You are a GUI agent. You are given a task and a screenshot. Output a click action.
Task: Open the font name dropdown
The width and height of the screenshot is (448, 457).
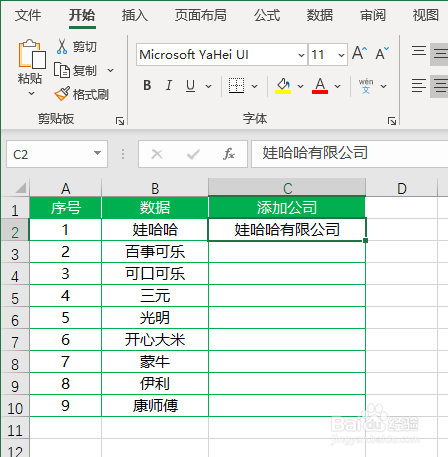301,55
